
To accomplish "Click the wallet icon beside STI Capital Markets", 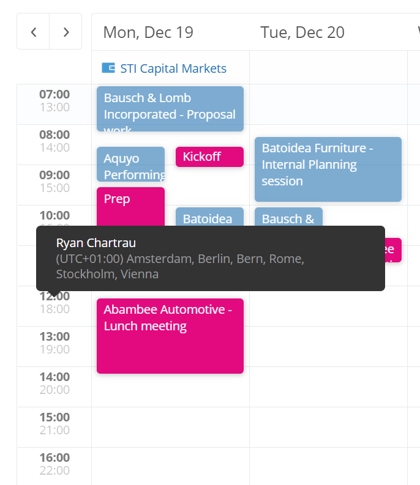I will click(108, 68).
